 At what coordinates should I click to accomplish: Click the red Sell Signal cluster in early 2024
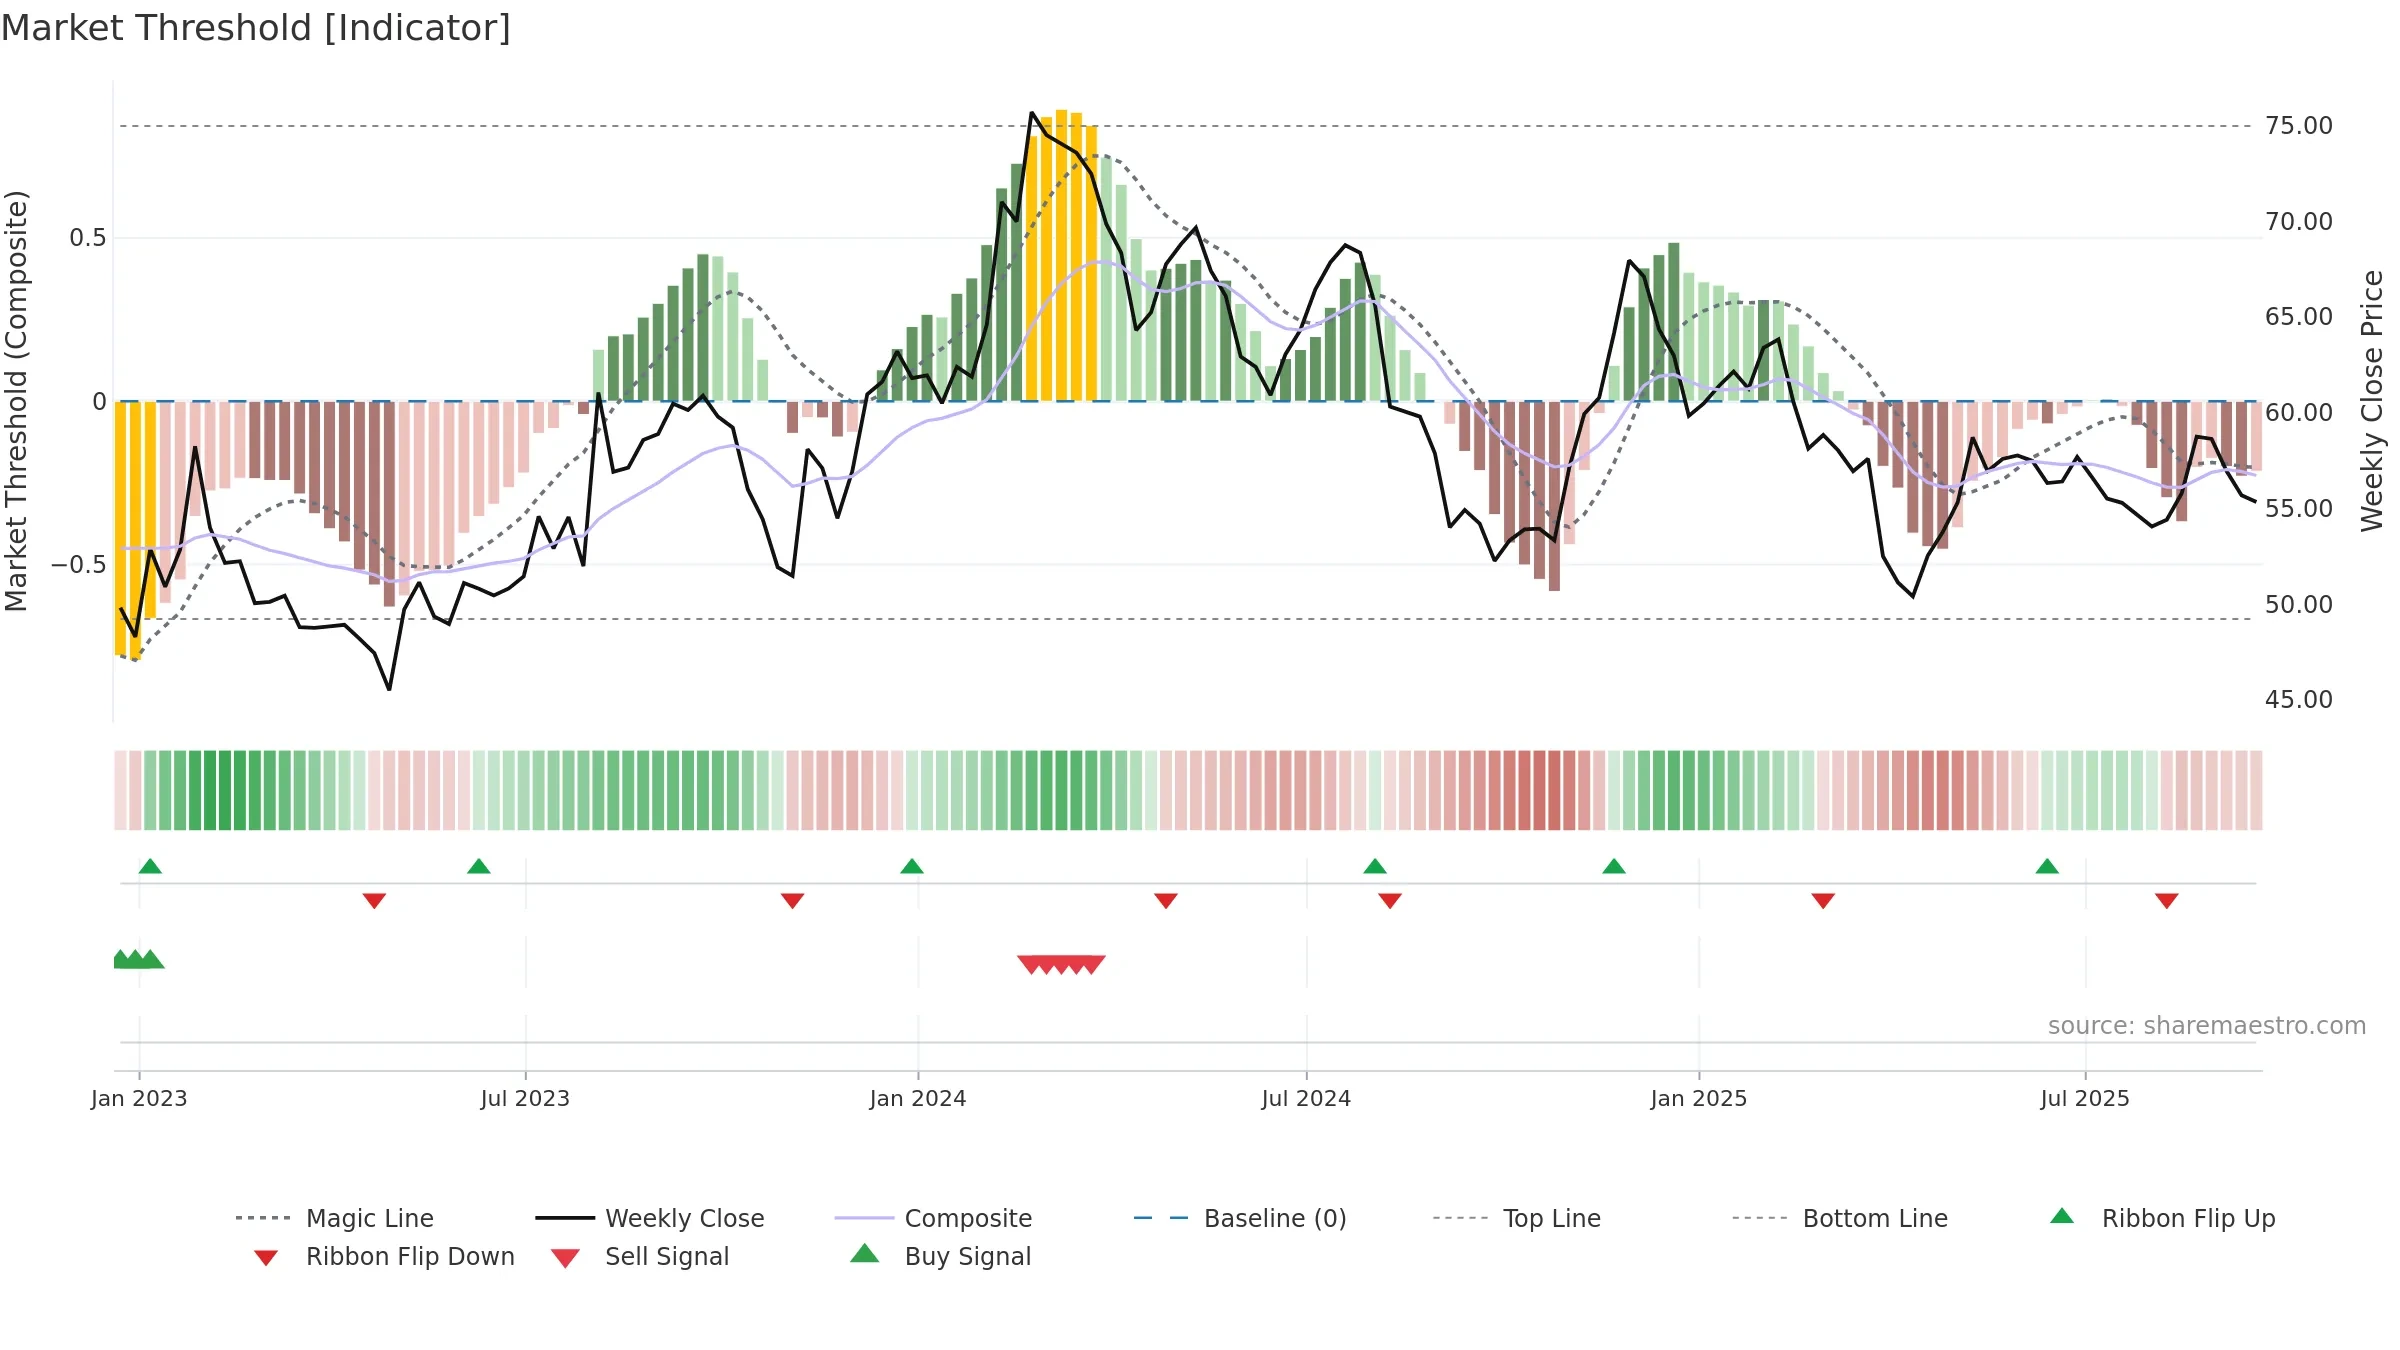click(x=1061, y=964)
